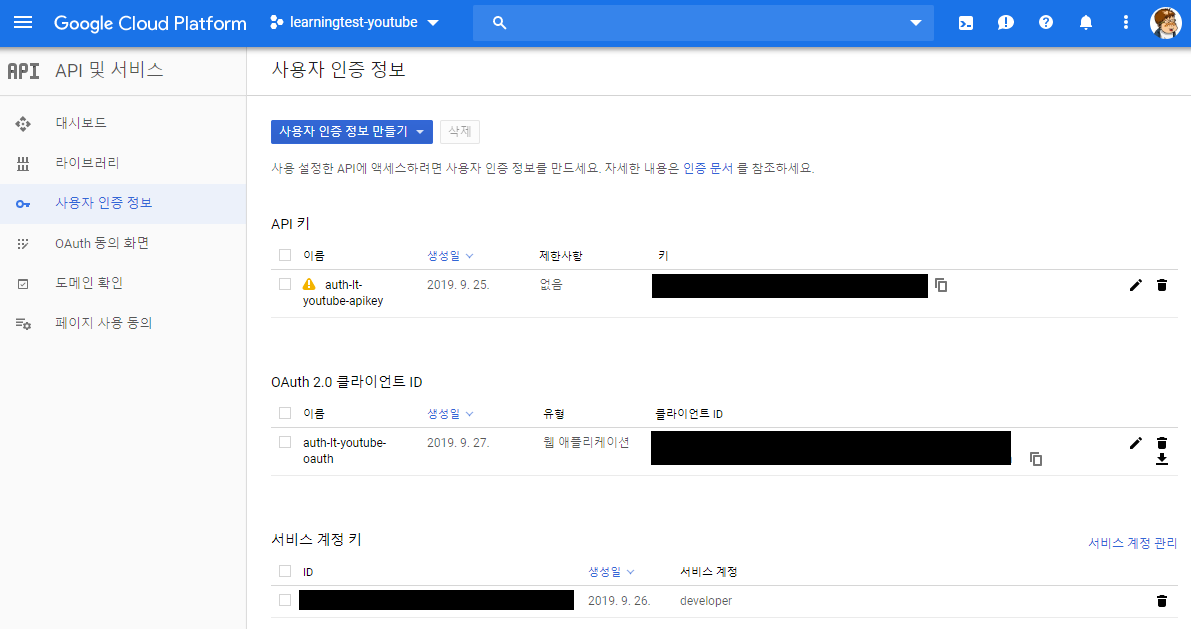Copy the OAuth client ID with copy icon
The height and width of the screenshot is (629, 1191).
1035,459
